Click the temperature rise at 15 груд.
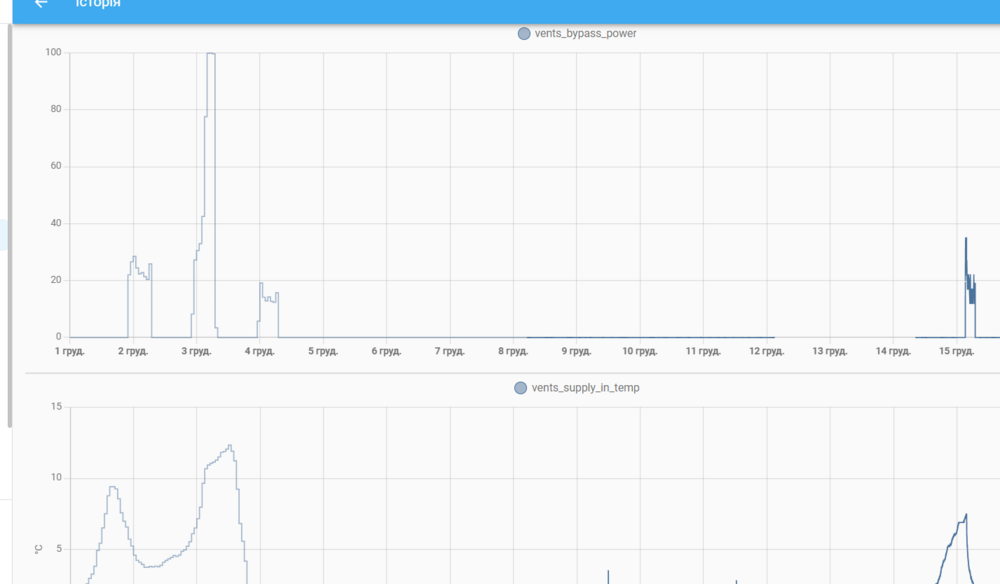 pos(957,548)
